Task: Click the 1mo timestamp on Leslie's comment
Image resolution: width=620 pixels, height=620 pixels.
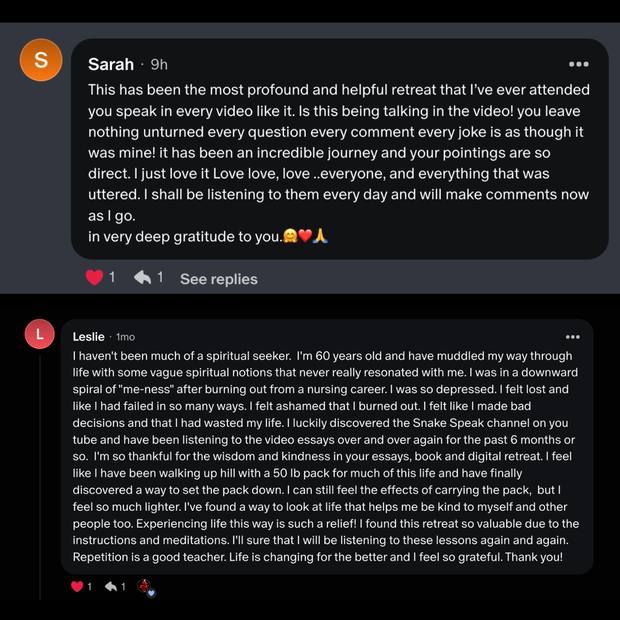Action: 125,337
